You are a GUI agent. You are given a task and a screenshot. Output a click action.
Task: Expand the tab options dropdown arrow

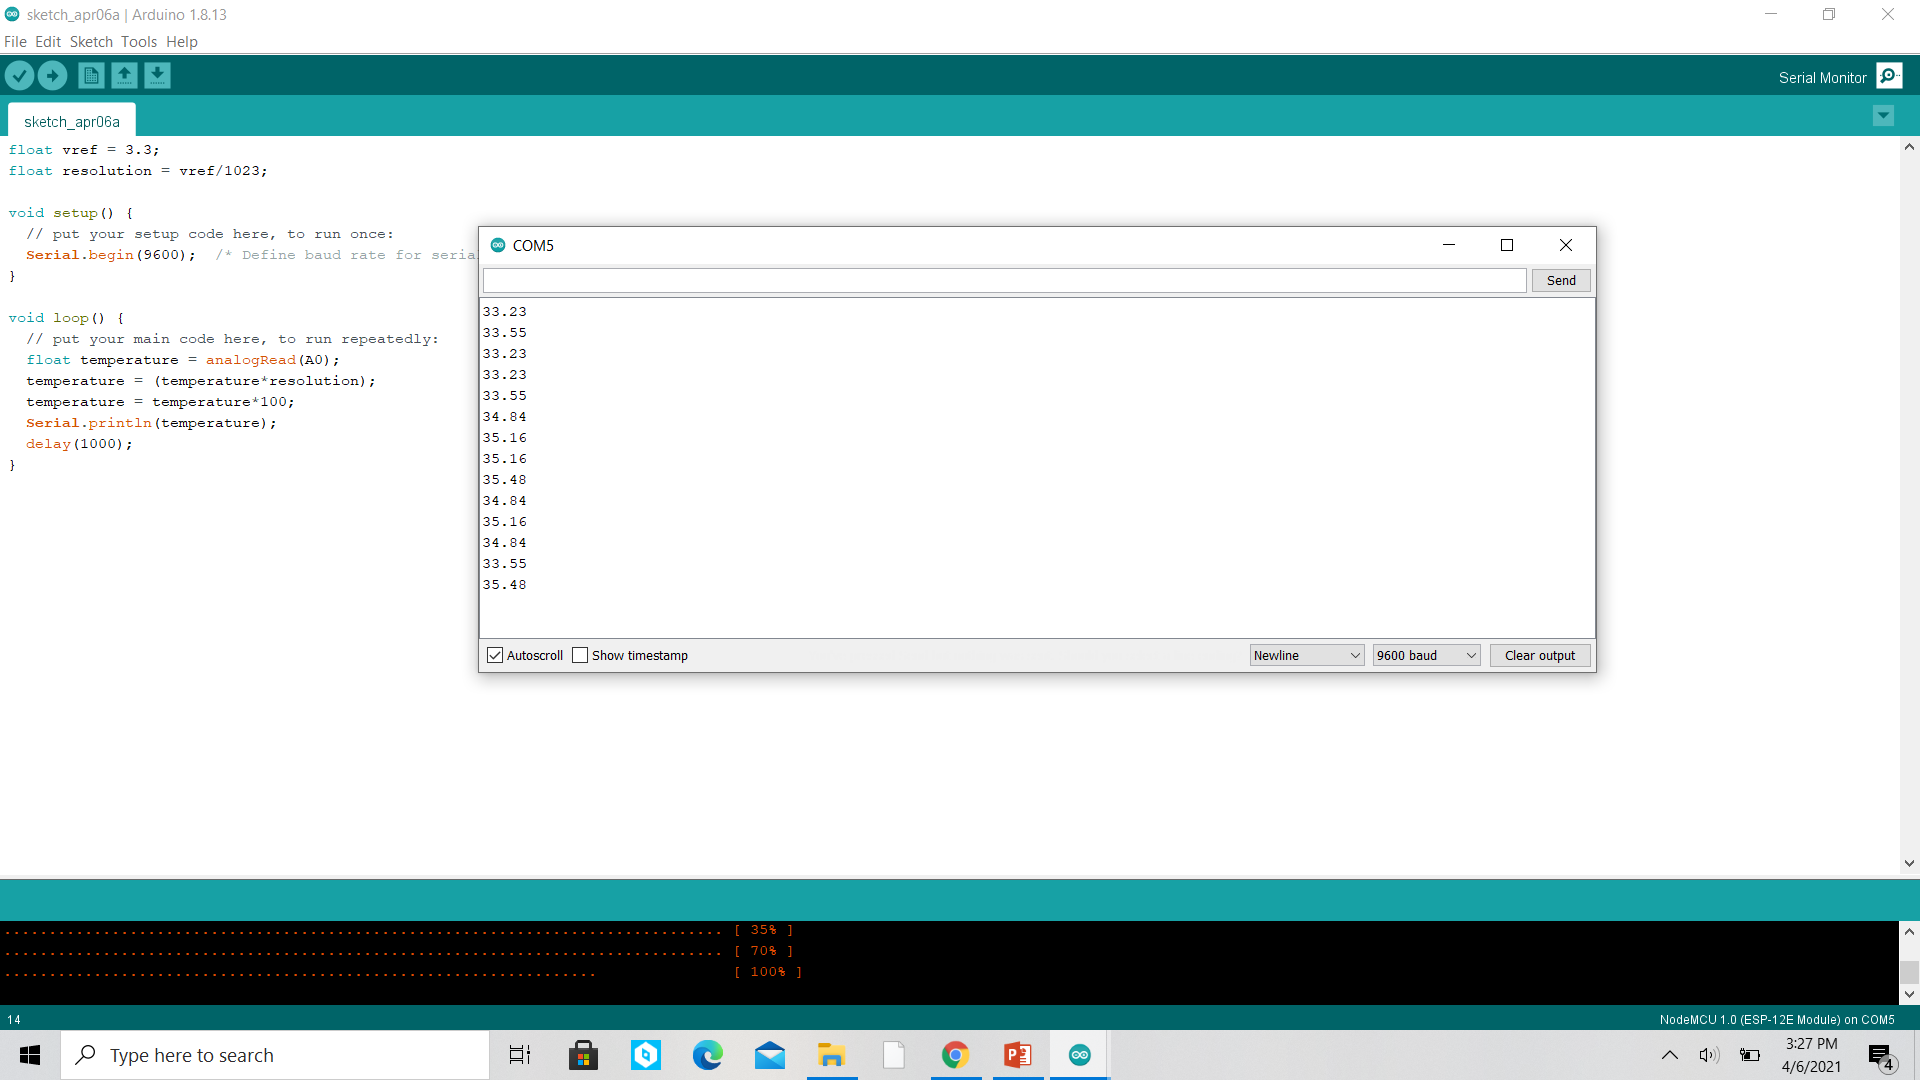point(1883,116)
